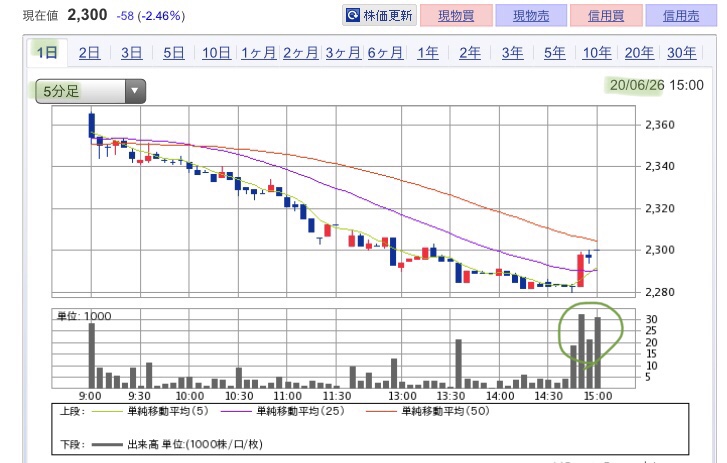The width and height of the screenshot is (727, 463).
Task: Show the 2ヶ月 chart period
Action: click(x=300, y=53)
